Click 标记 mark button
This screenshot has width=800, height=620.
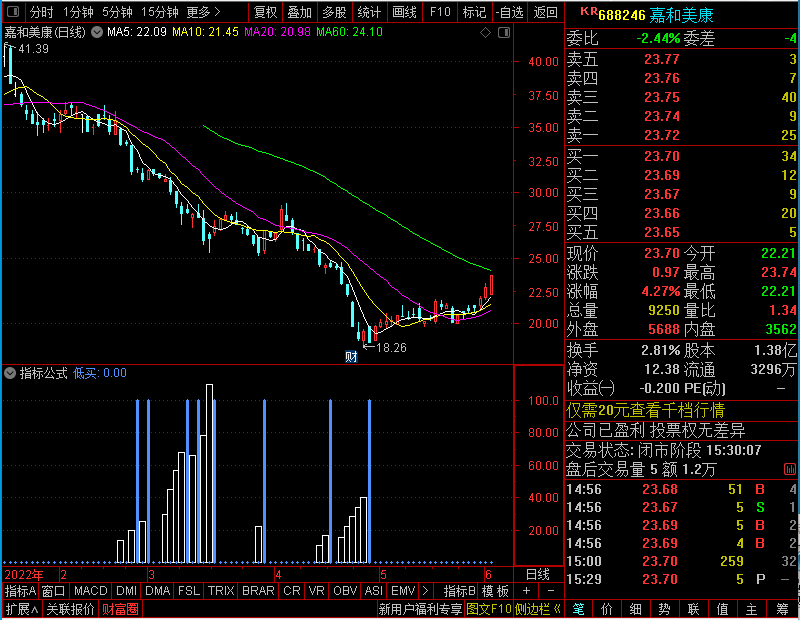tap(474, 12)
